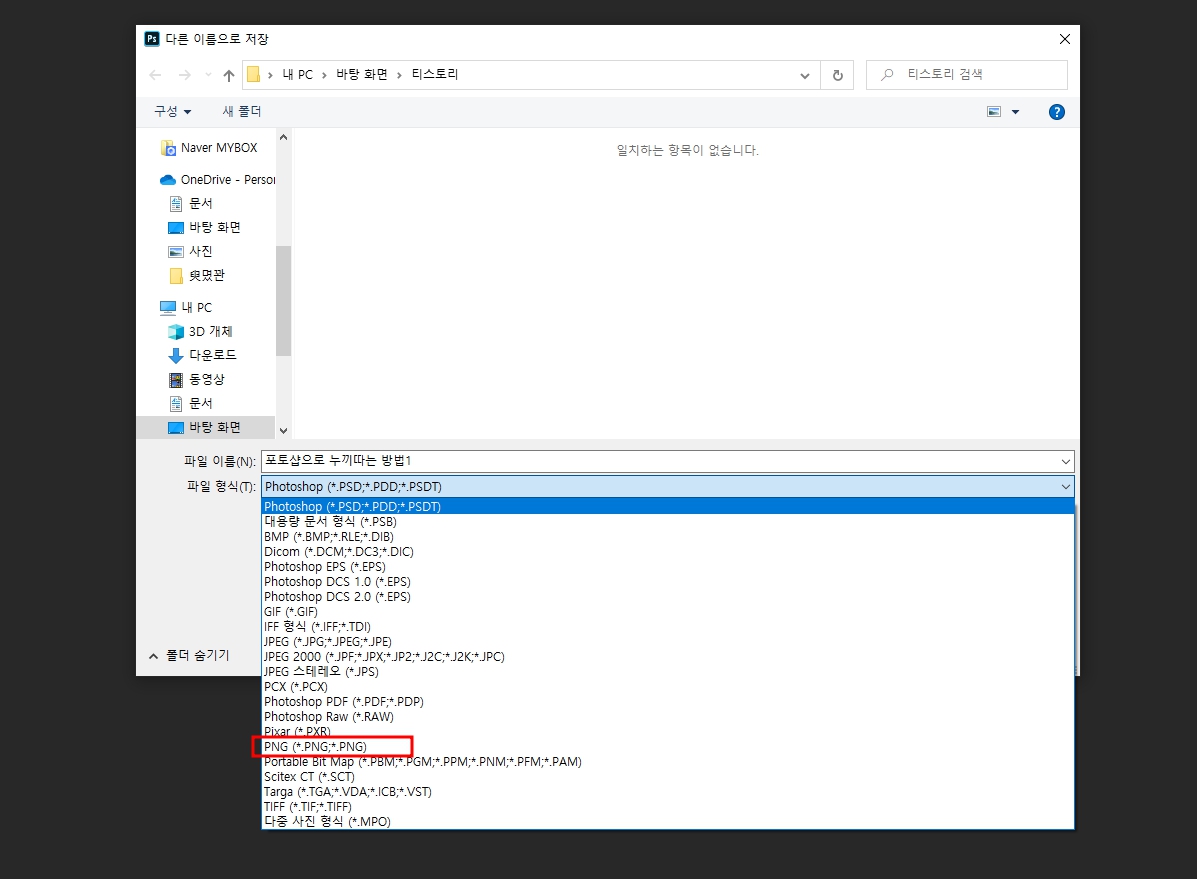Select BMP (*.BMP;*.RLE;*.DIB) format
The image size is (1197, 879).
(x=668, y=537)
